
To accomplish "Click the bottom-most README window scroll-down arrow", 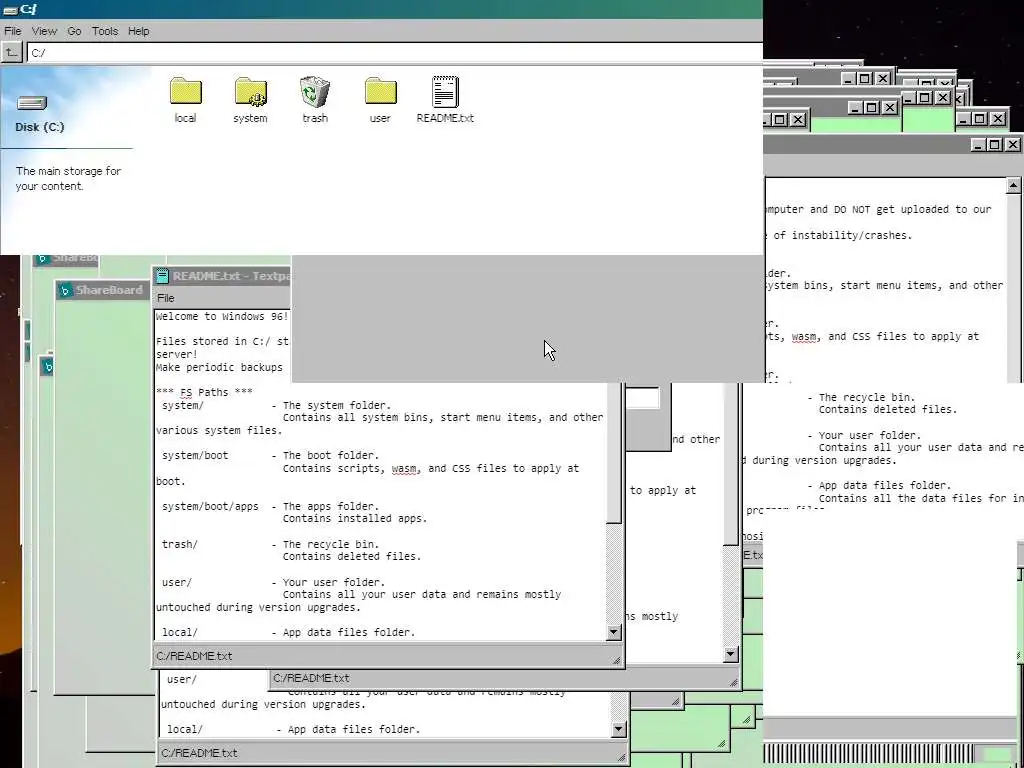I will (x=618, y=729).
